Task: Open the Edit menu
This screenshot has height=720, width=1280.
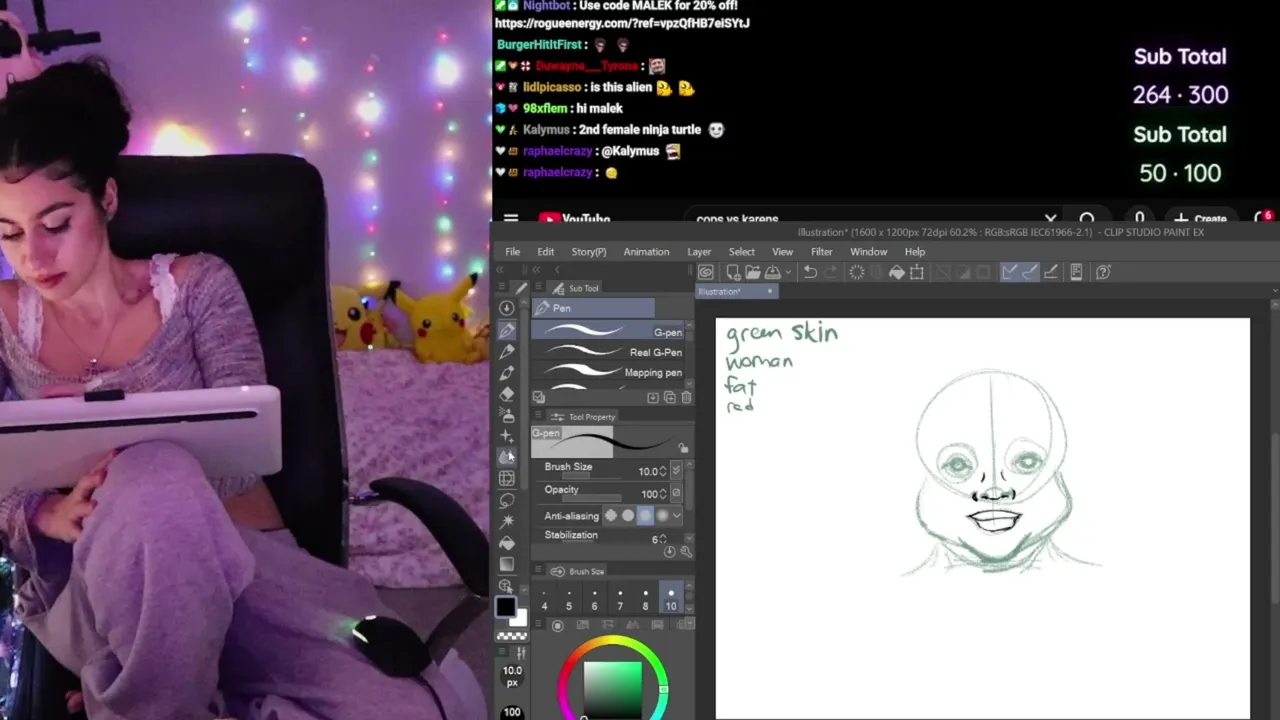Action: coord(545,252)
